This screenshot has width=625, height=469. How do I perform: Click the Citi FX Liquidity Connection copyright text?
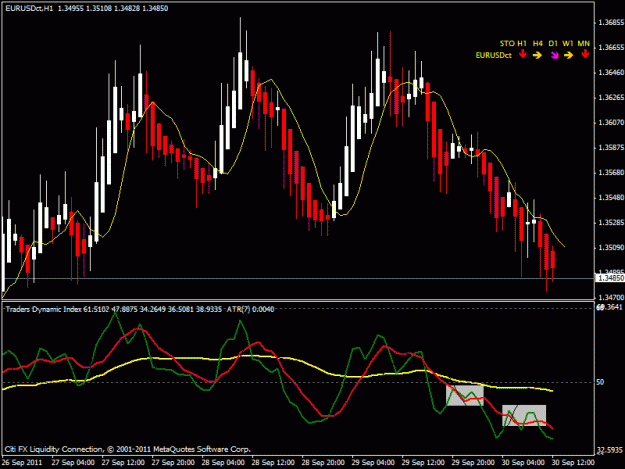click(128, 449)
